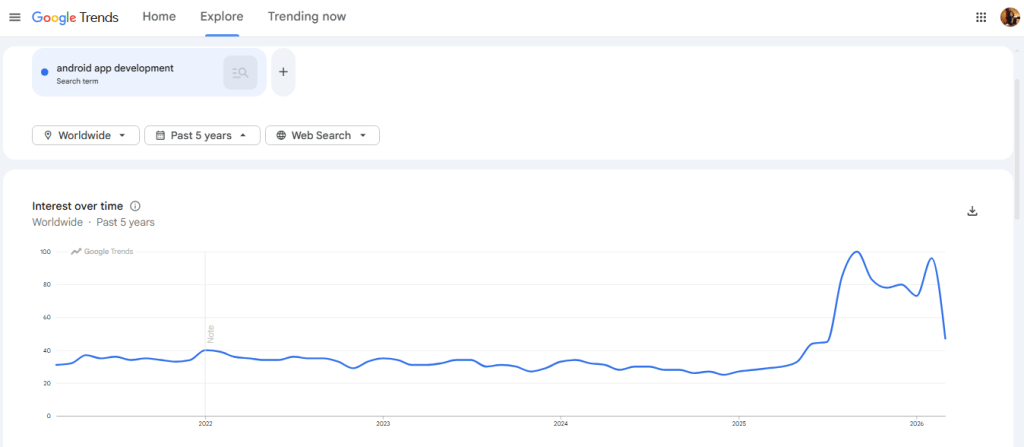Edit the android app development term
1024x447 pixels.
point(115,68)
